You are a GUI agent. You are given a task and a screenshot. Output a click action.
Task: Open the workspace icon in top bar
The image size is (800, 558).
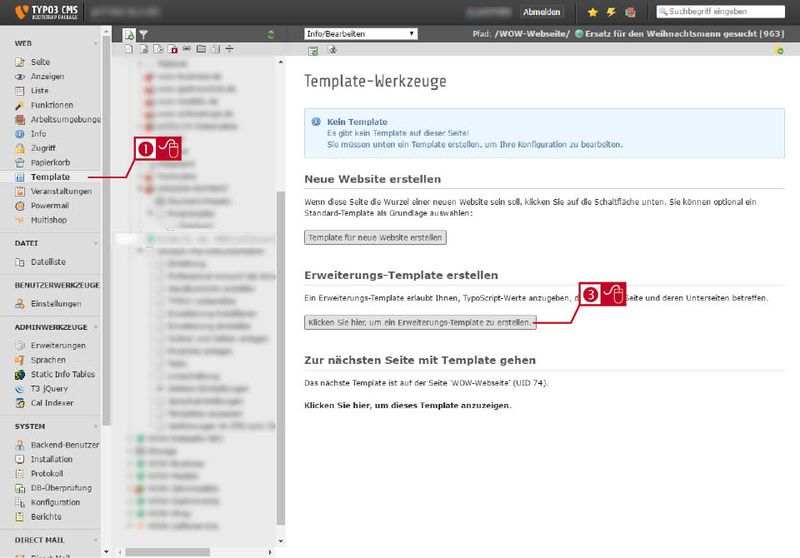point(631,12)
